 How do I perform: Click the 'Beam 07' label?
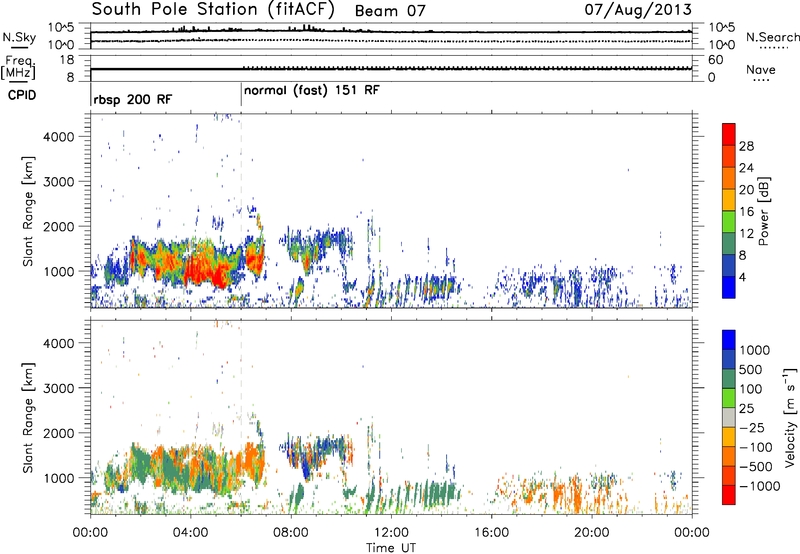coord(390,11)
